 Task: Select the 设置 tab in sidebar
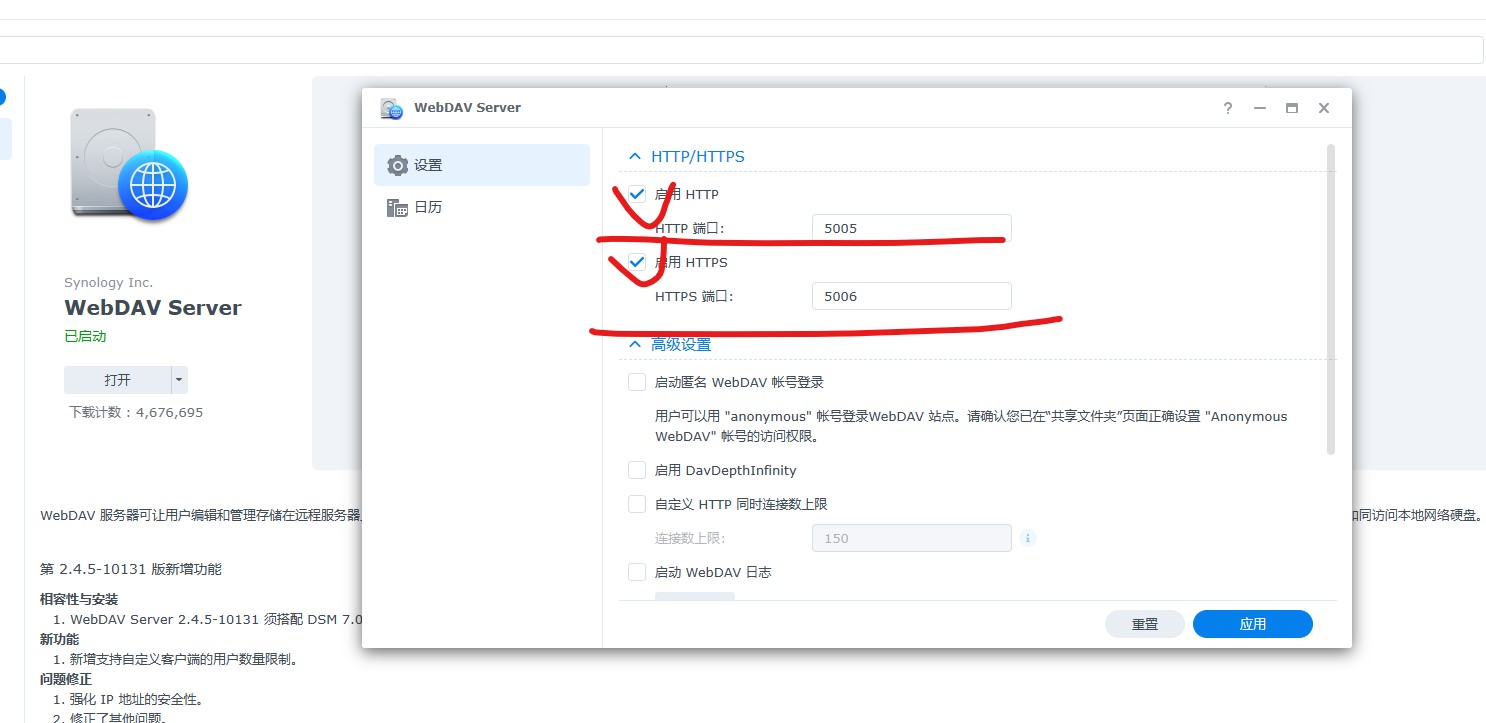pos(482,165)
